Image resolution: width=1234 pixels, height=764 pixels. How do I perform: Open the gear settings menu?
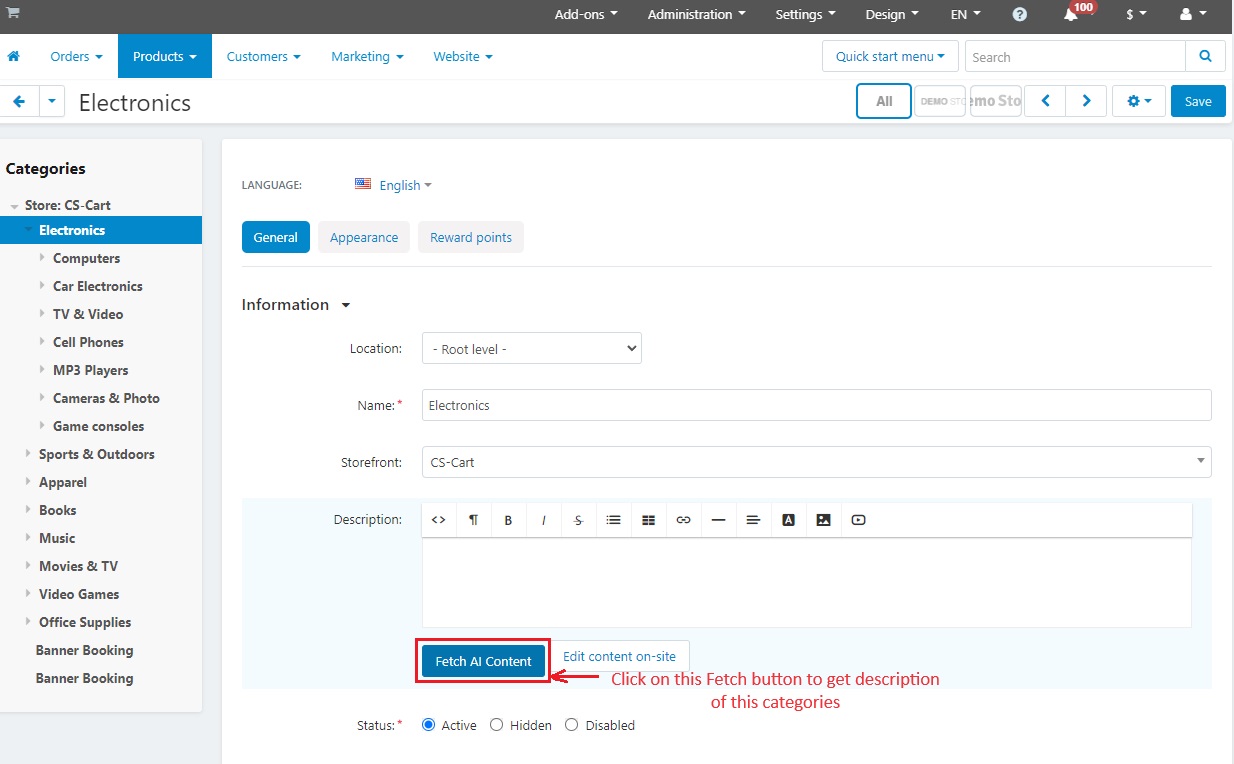click(x=1139, y=101)
